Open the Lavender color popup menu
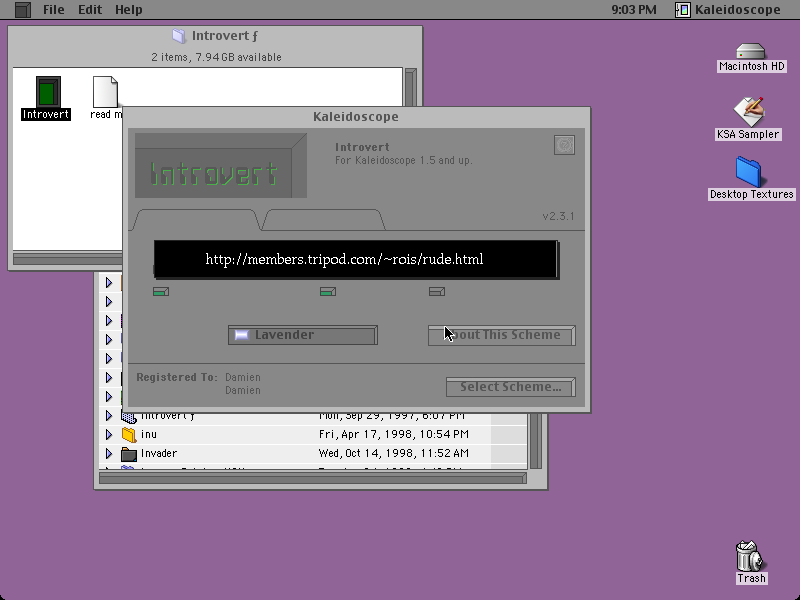The height and width of the screenshot is (600, 800). (303, 335)
